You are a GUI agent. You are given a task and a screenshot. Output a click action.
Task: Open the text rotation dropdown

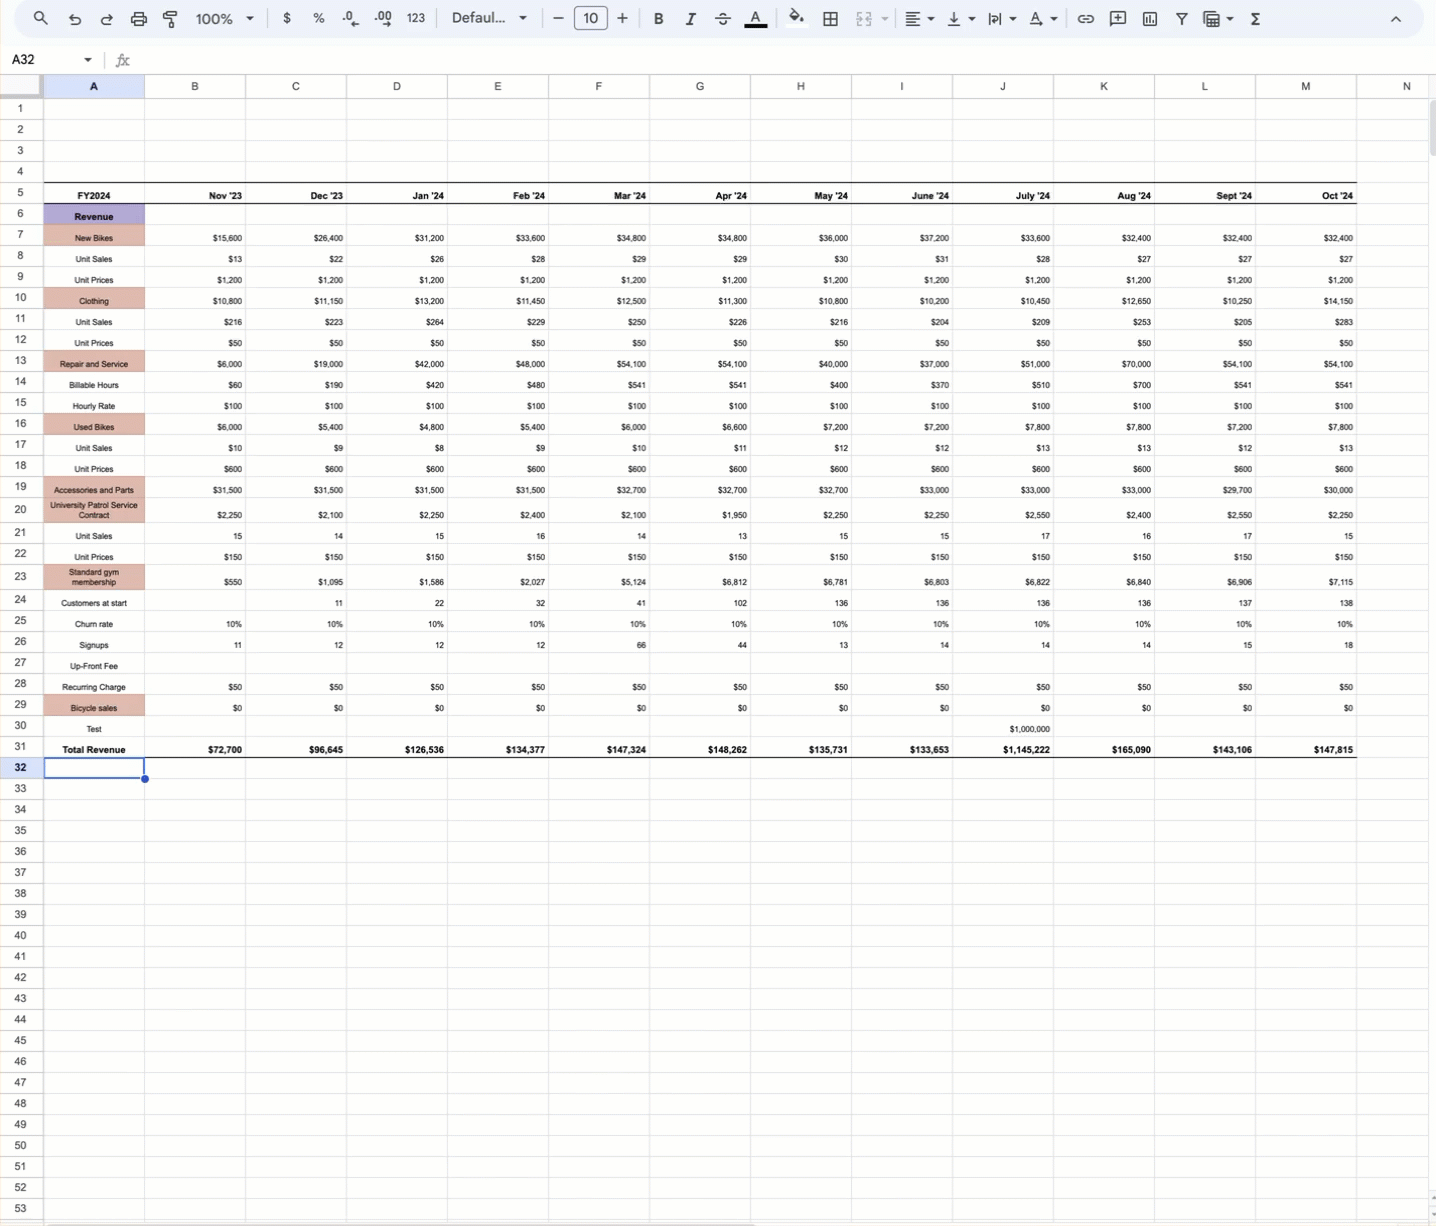(x=1043, y=18)
